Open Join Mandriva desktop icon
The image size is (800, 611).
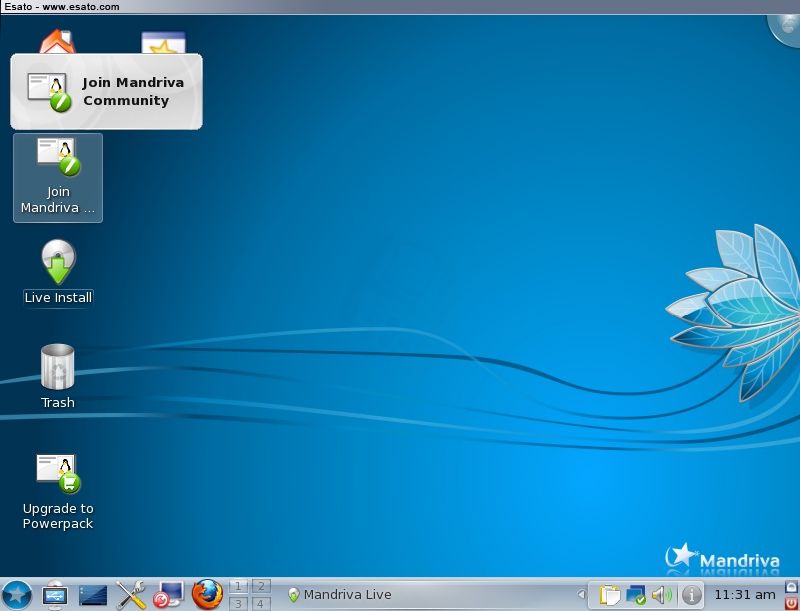tap(58, 177)
